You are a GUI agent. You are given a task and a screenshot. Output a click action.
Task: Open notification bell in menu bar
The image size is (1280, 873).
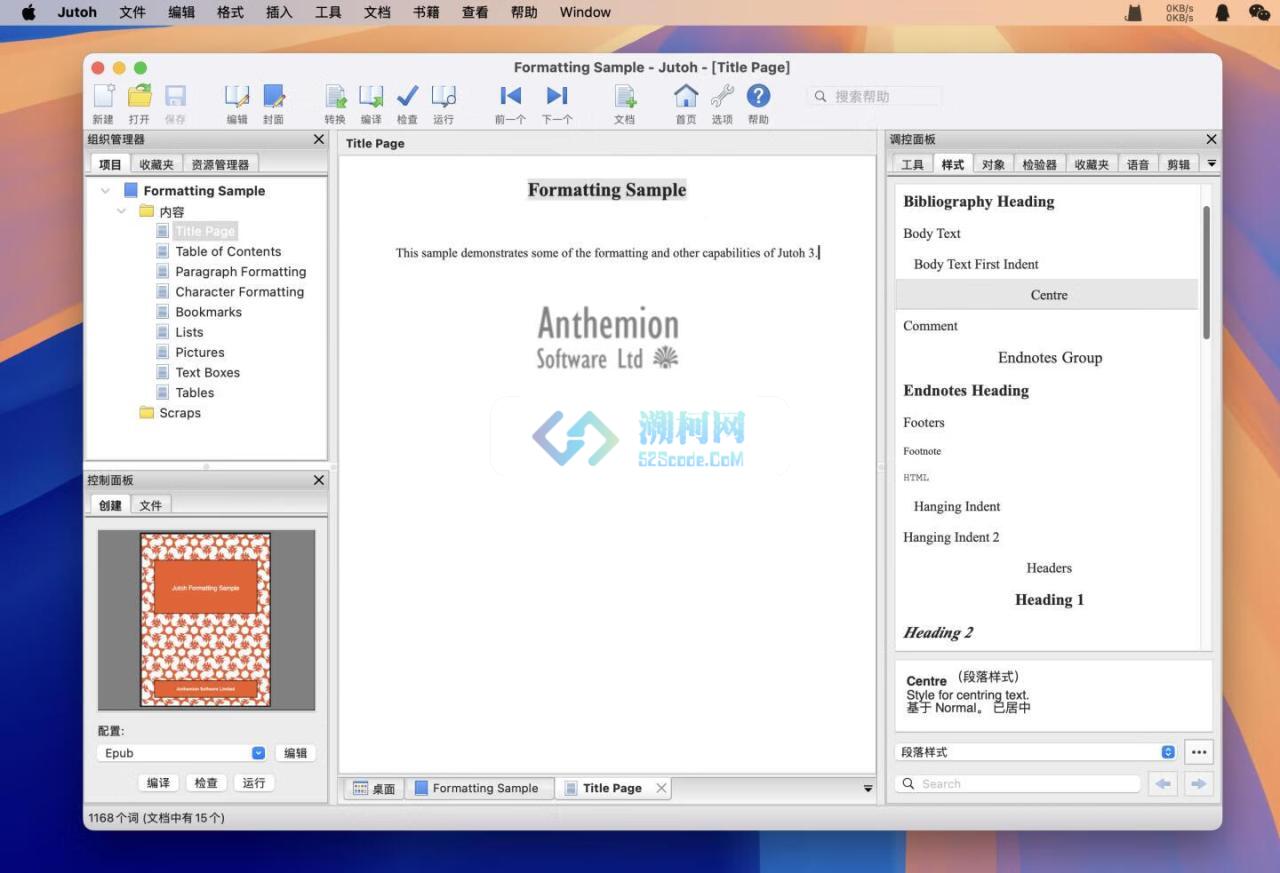1222,12
